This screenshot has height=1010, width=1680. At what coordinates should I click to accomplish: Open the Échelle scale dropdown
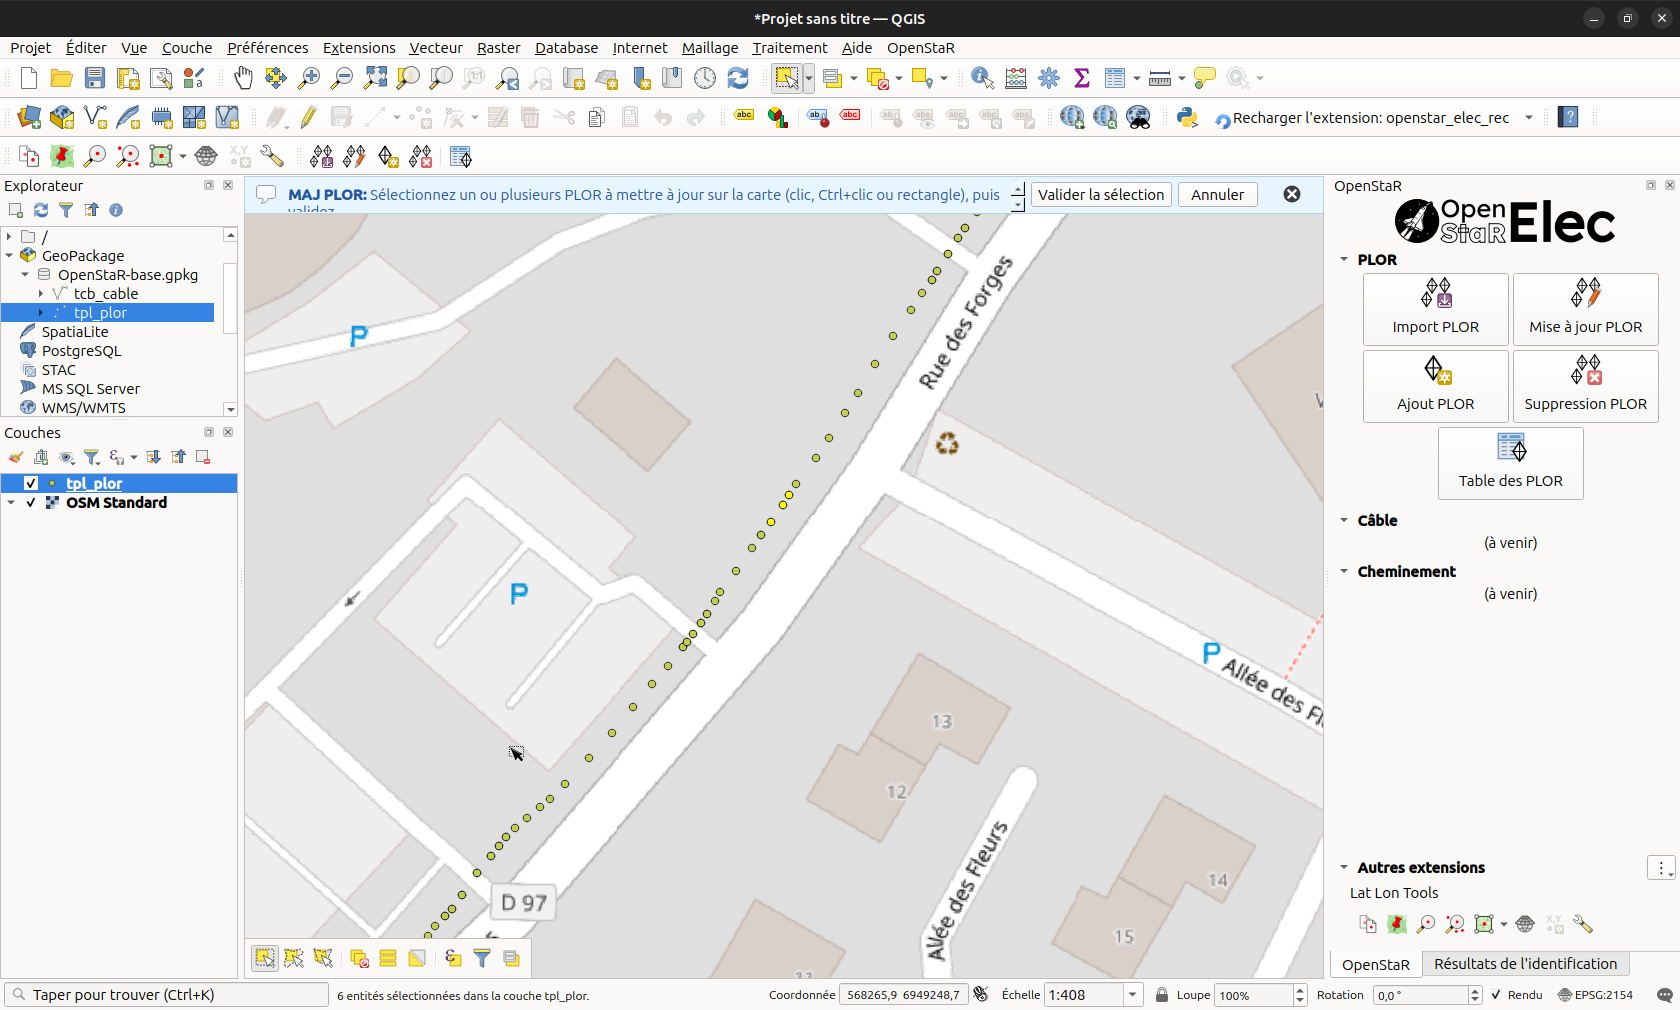[1133, 995]
